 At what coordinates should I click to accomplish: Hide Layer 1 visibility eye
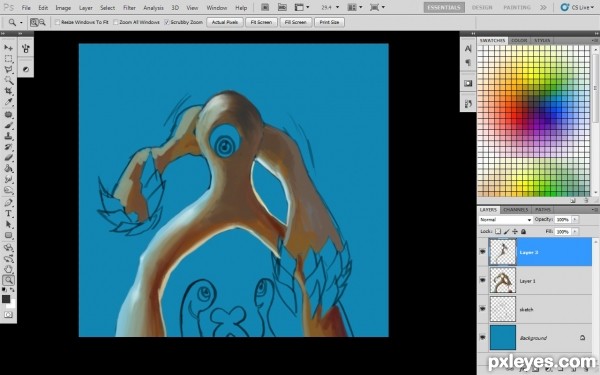[483, 280]
